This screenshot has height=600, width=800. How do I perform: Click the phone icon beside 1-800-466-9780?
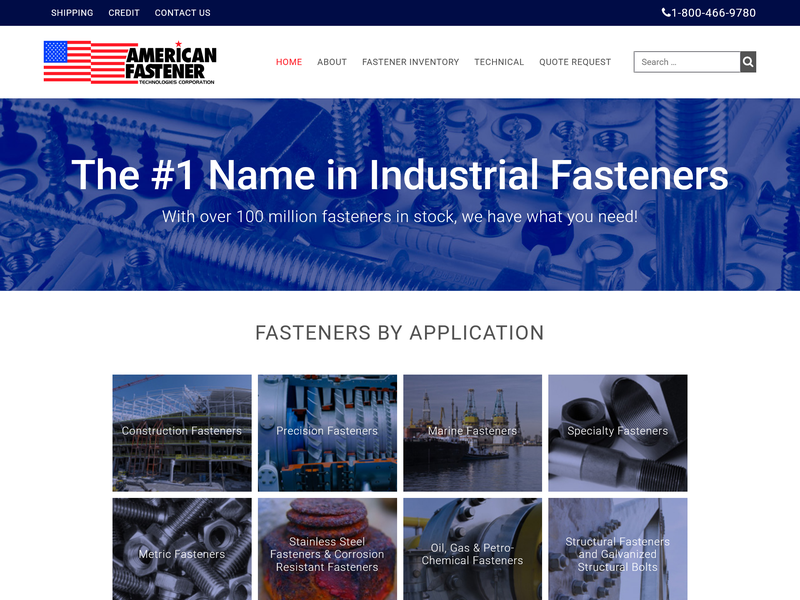[x=666, y=12]
